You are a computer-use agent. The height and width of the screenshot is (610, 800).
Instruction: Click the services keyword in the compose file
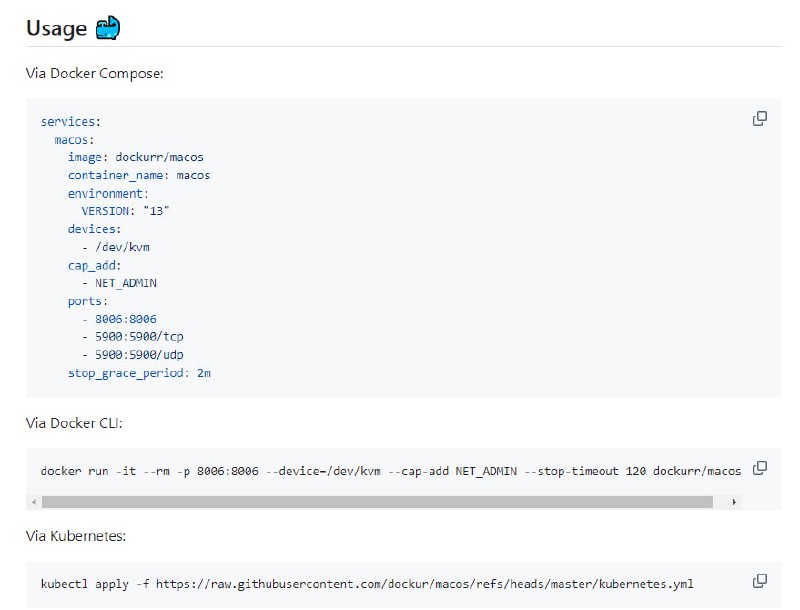tap(70, 121)
